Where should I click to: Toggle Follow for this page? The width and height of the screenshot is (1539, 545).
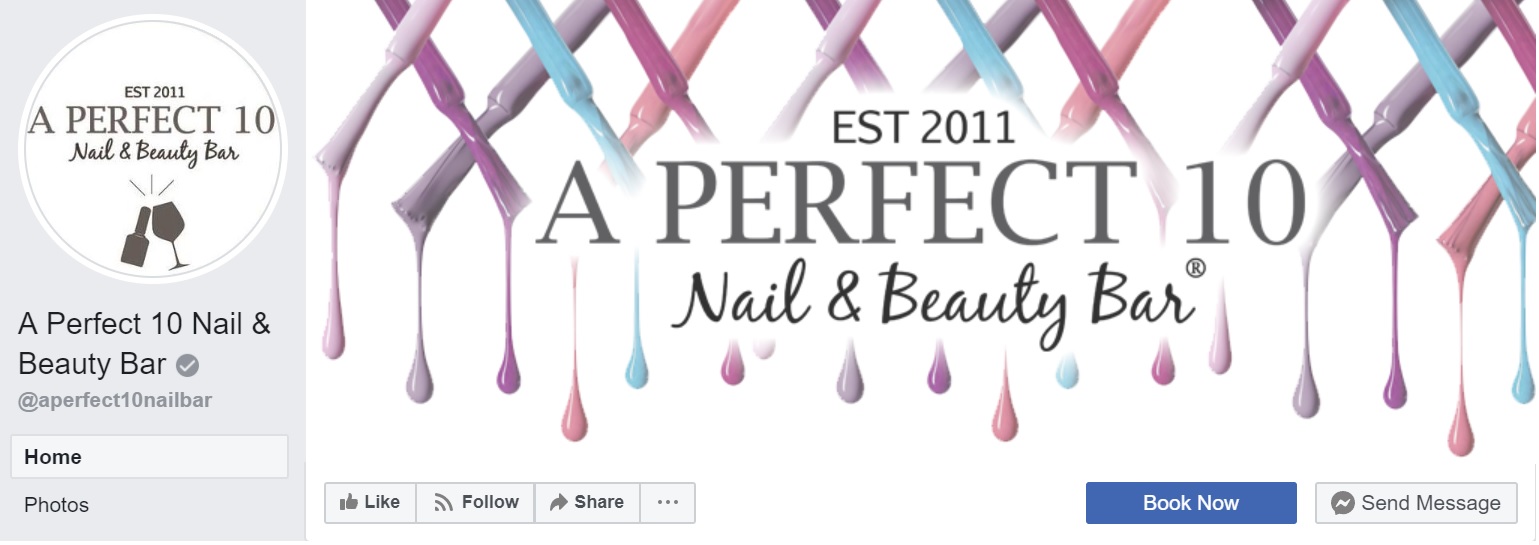click(x=476, y=503)
